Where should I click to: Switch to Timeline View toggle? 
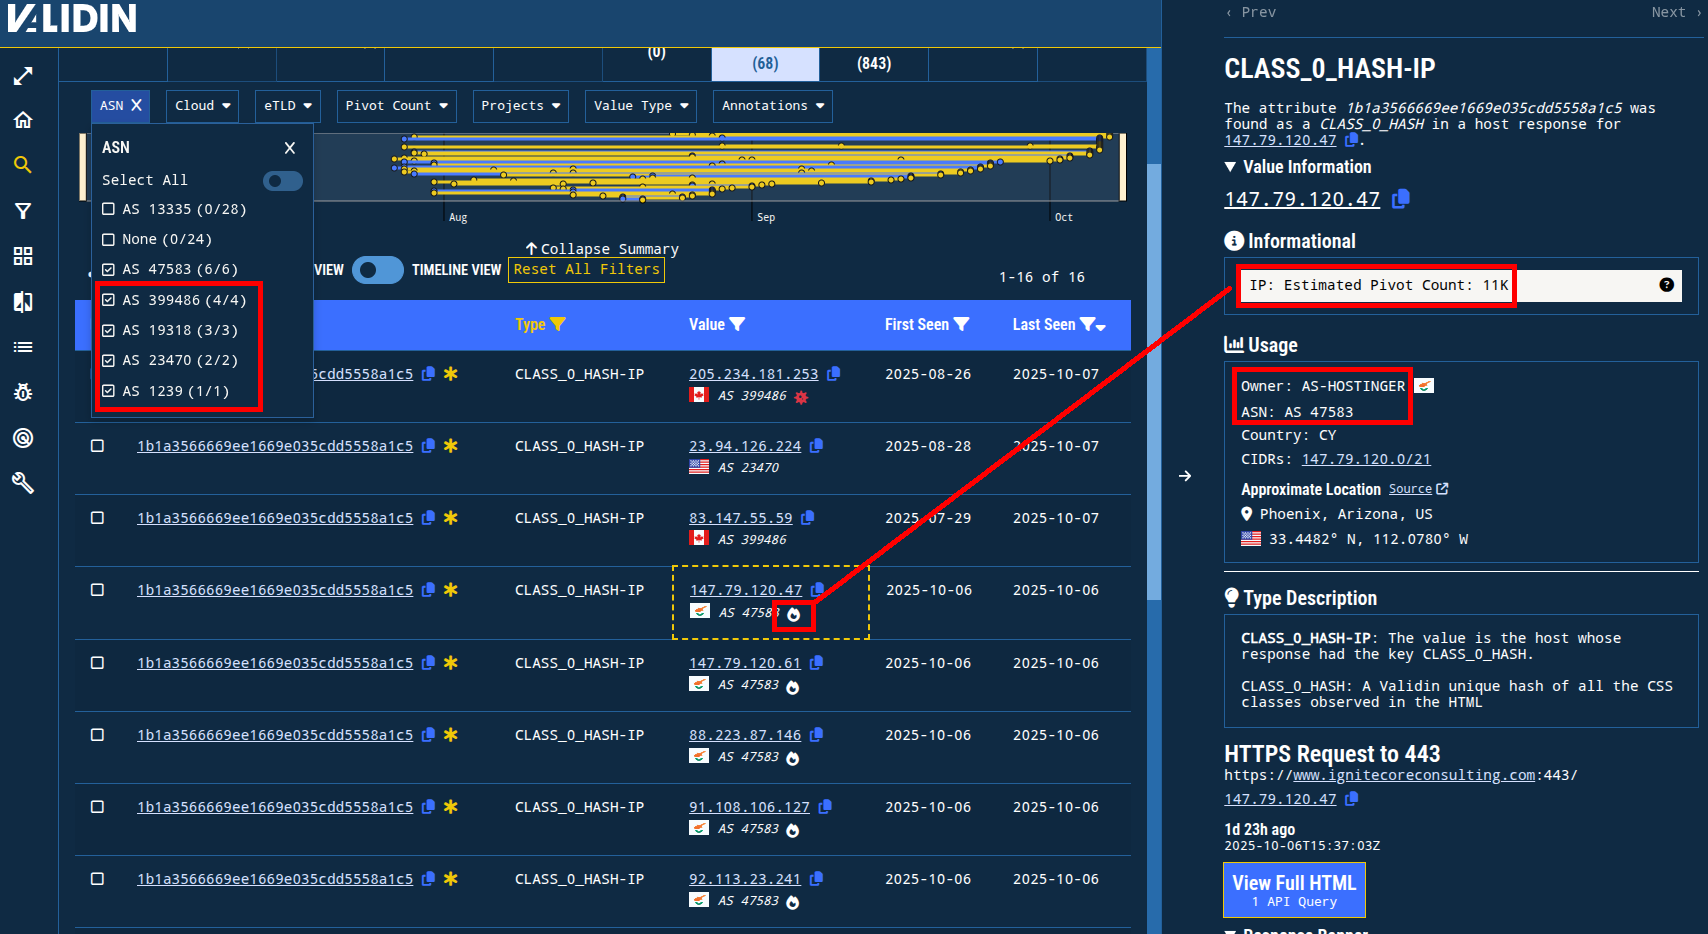tap(378, 270)
